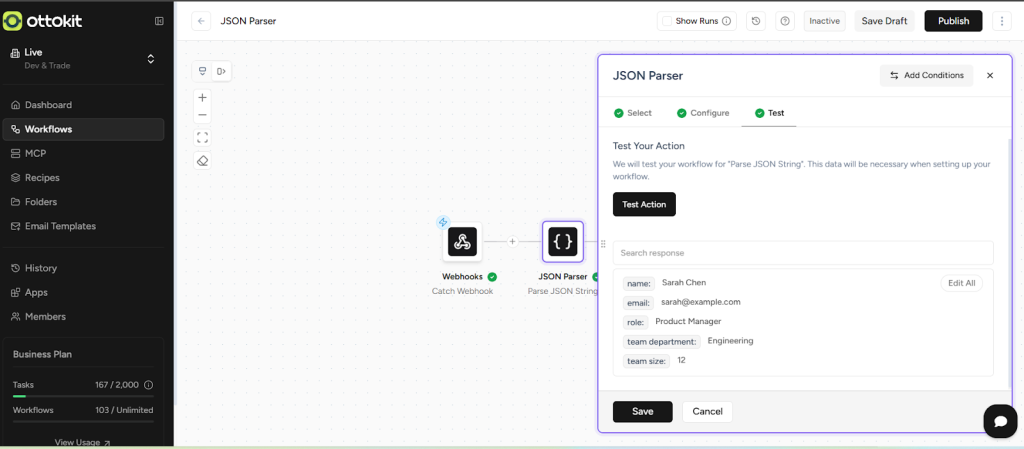Collapse the sidebar using the panel icon
The height and width of the screenshot is (449, 1024).
159,21
